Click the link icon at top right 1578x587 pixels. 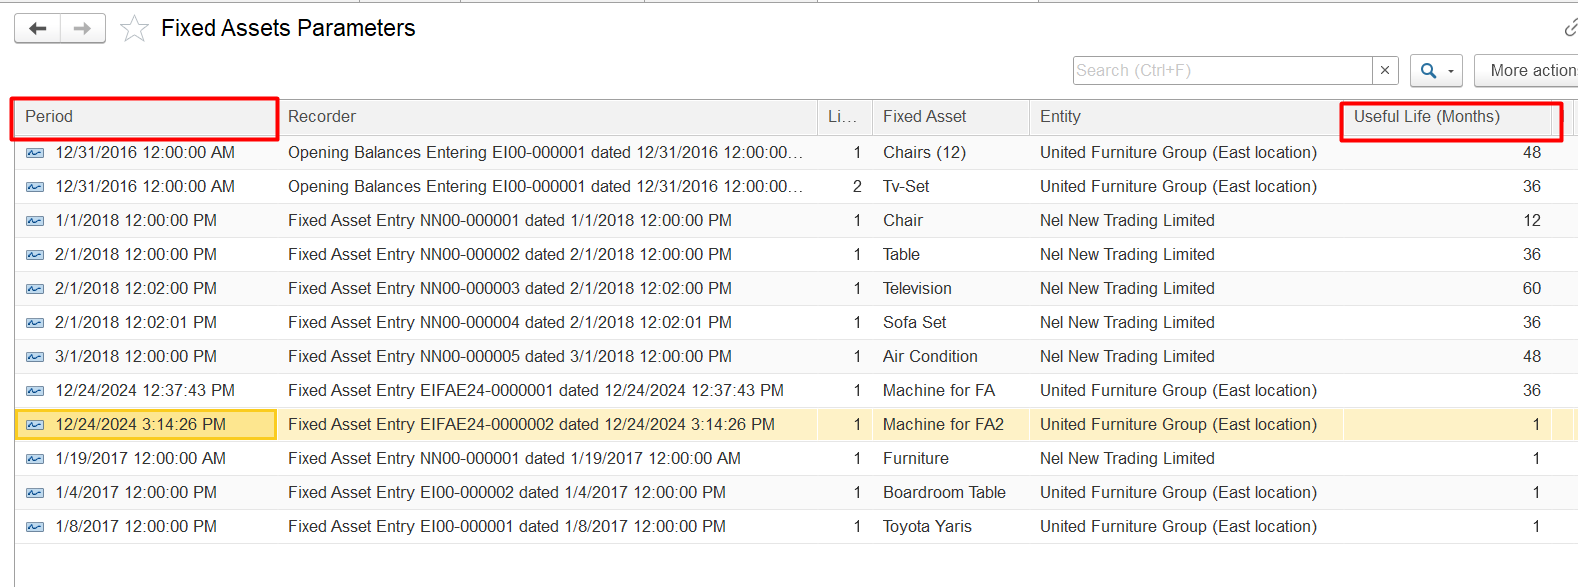pyautogui.click(x=1571, y=28)
